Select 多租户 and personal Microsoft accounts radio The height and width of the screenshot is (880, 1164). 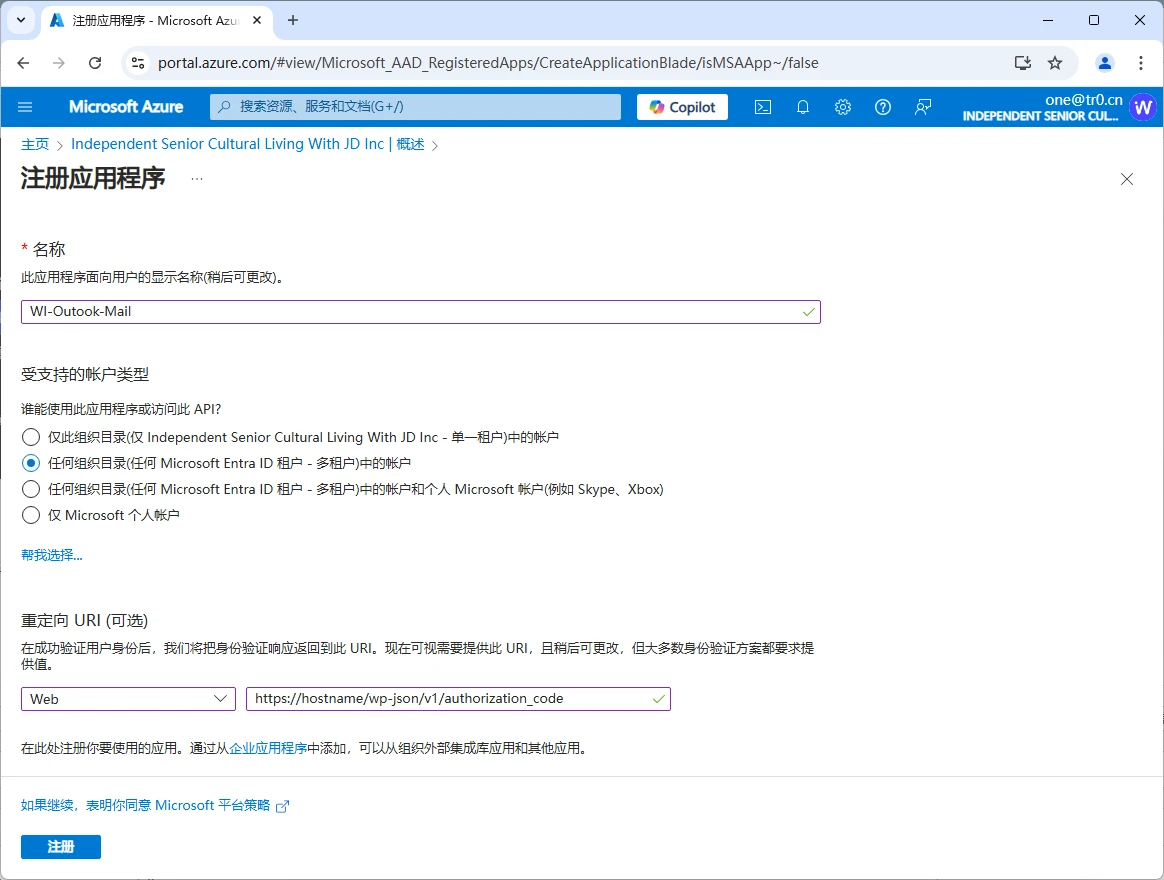(30, 489)
